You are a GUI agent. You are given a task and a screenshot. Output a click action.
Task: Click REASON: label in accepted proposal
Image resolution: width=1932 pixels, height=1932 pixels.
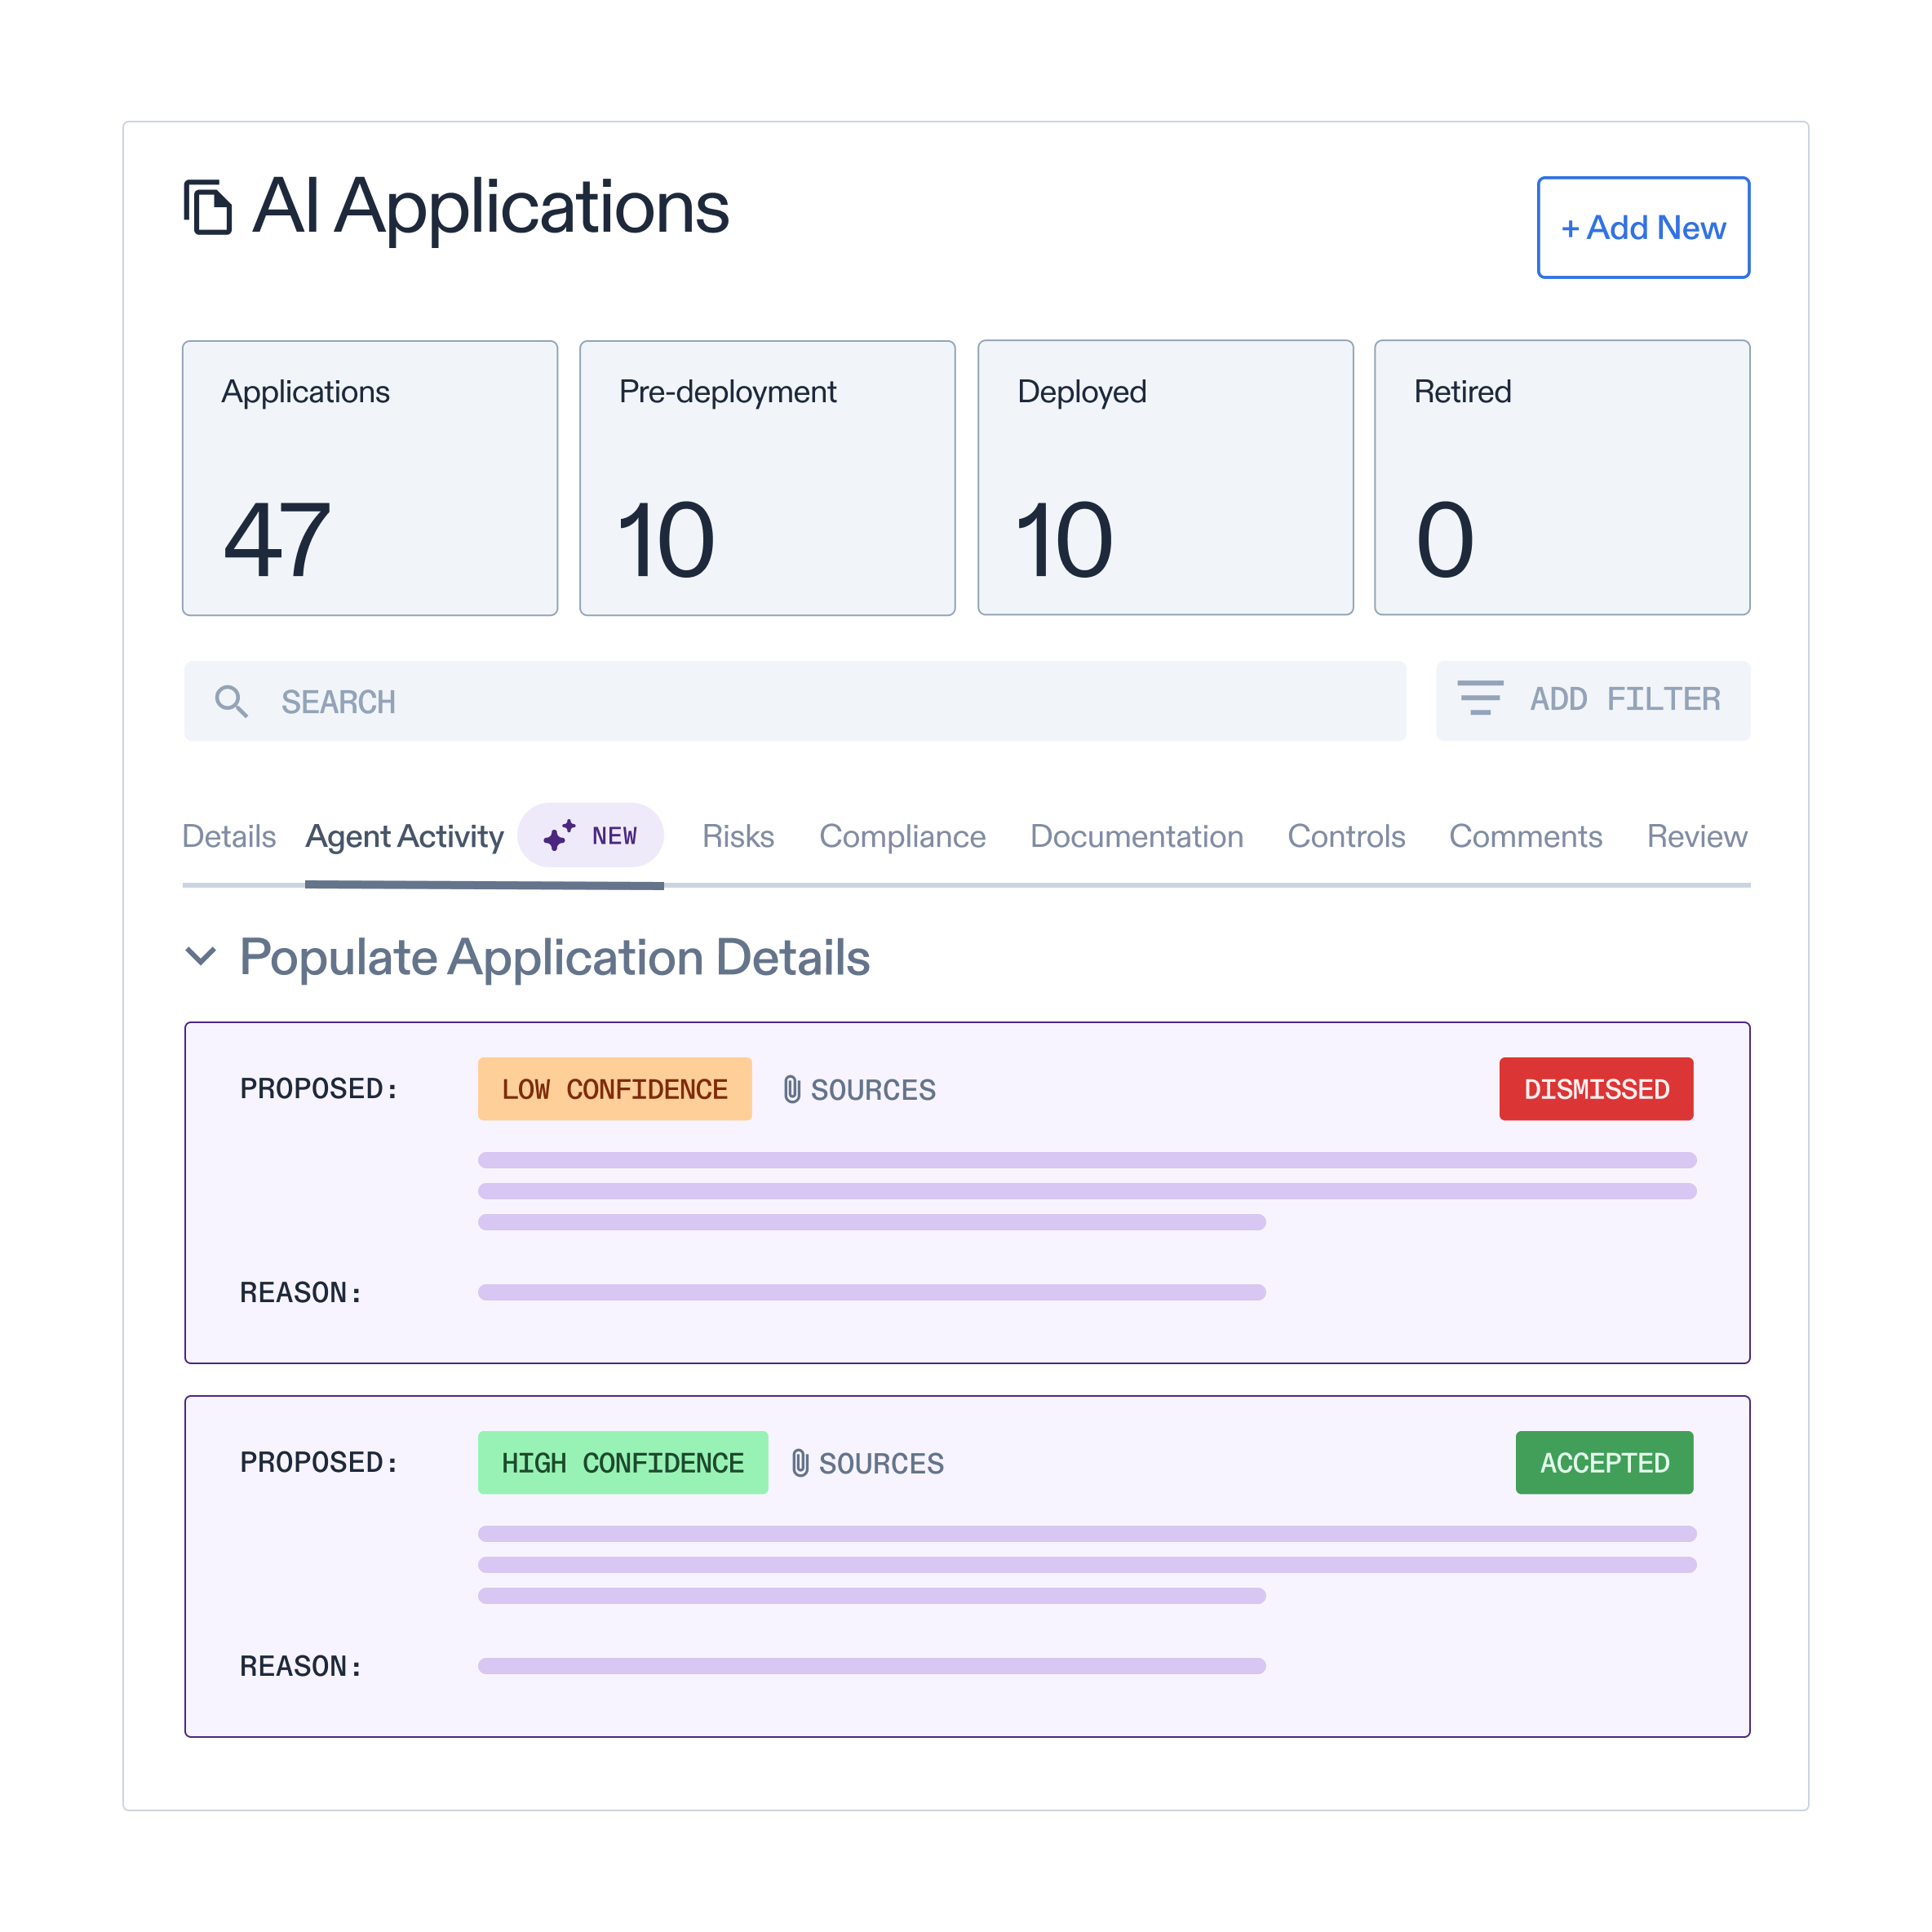[x=301, y=1667]
